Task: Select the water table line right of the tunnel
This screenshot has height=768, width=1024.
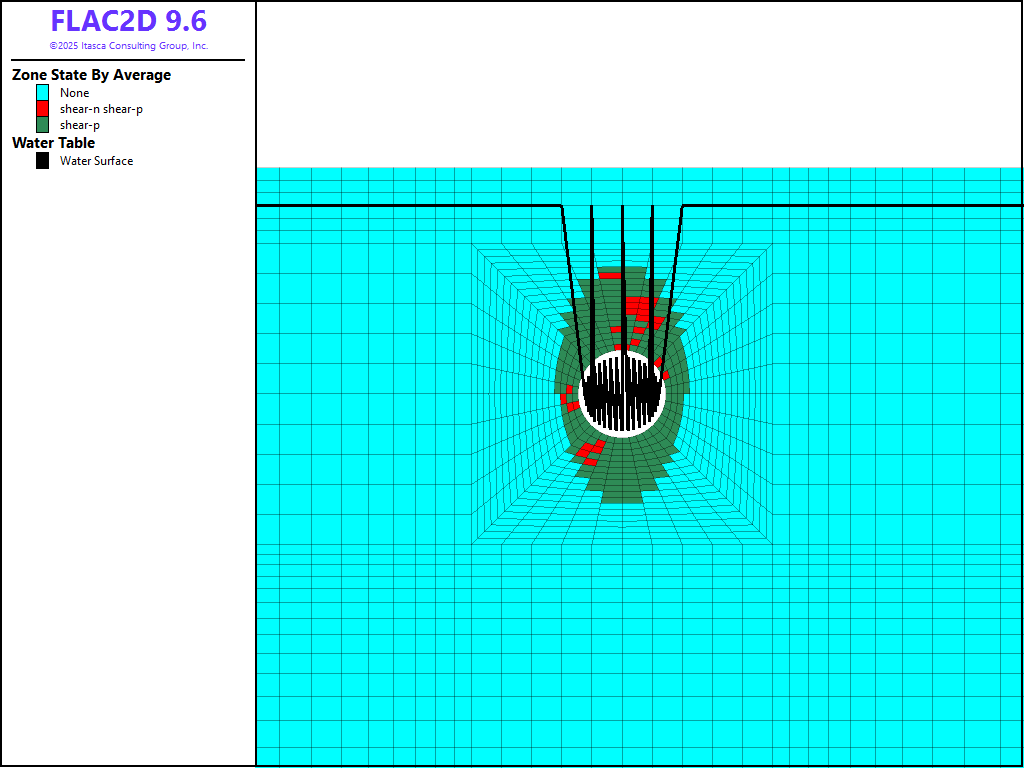Action: pos(850,205)
